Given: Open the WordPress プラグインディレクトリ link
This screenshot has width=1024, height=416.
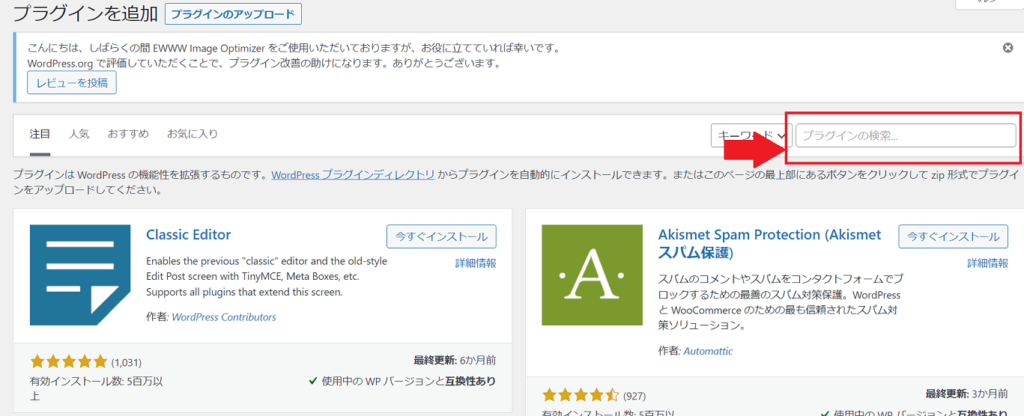Looking at the screenshot, I should (353, 175).
